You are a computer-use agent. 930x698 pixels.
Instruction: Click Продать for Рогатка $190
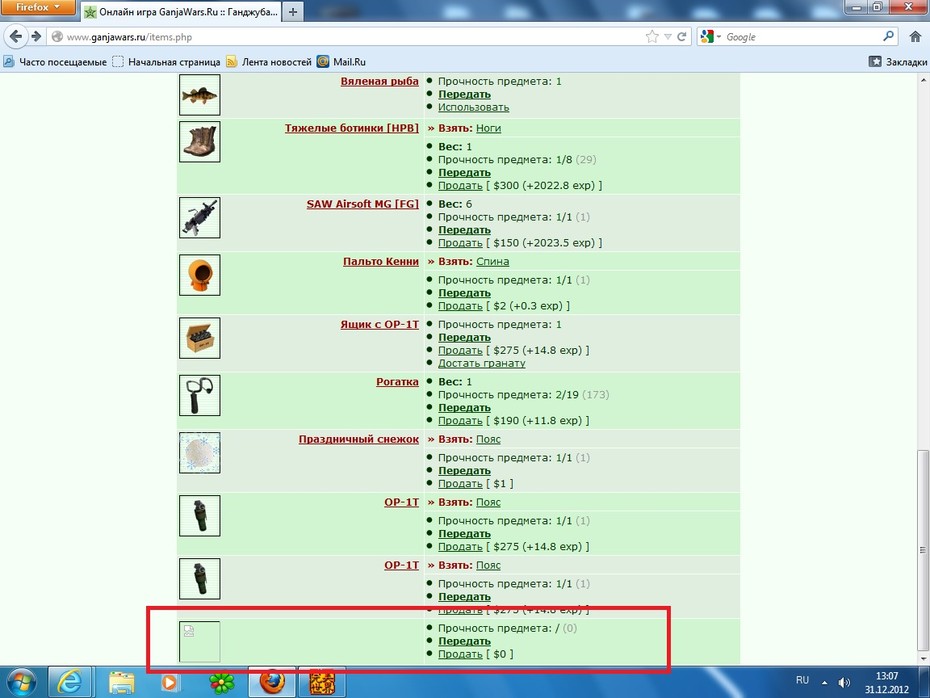point(460,421)
